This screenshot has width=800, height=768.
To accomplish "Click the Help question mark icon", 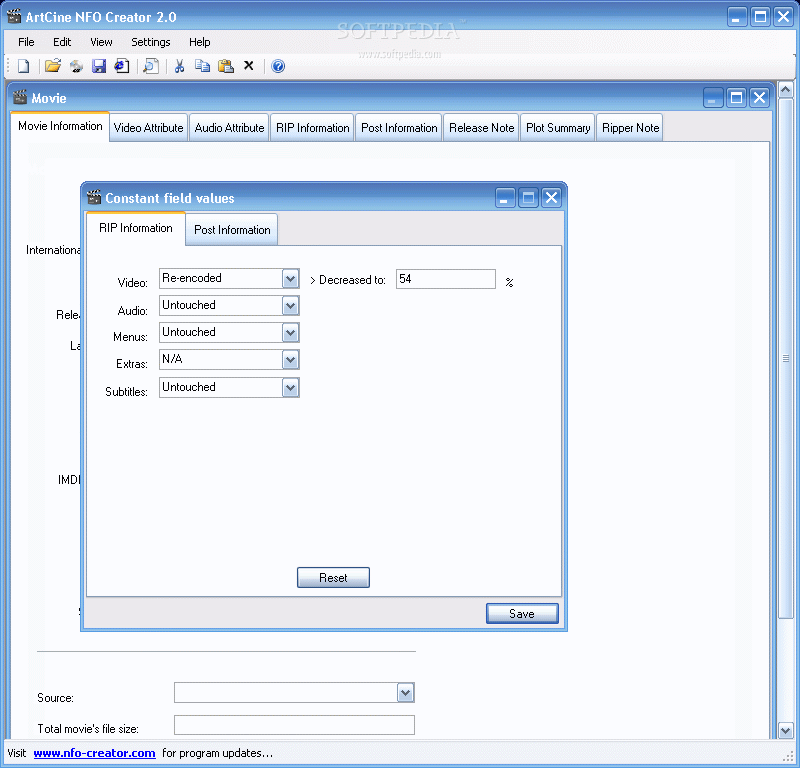I will 278,66.
